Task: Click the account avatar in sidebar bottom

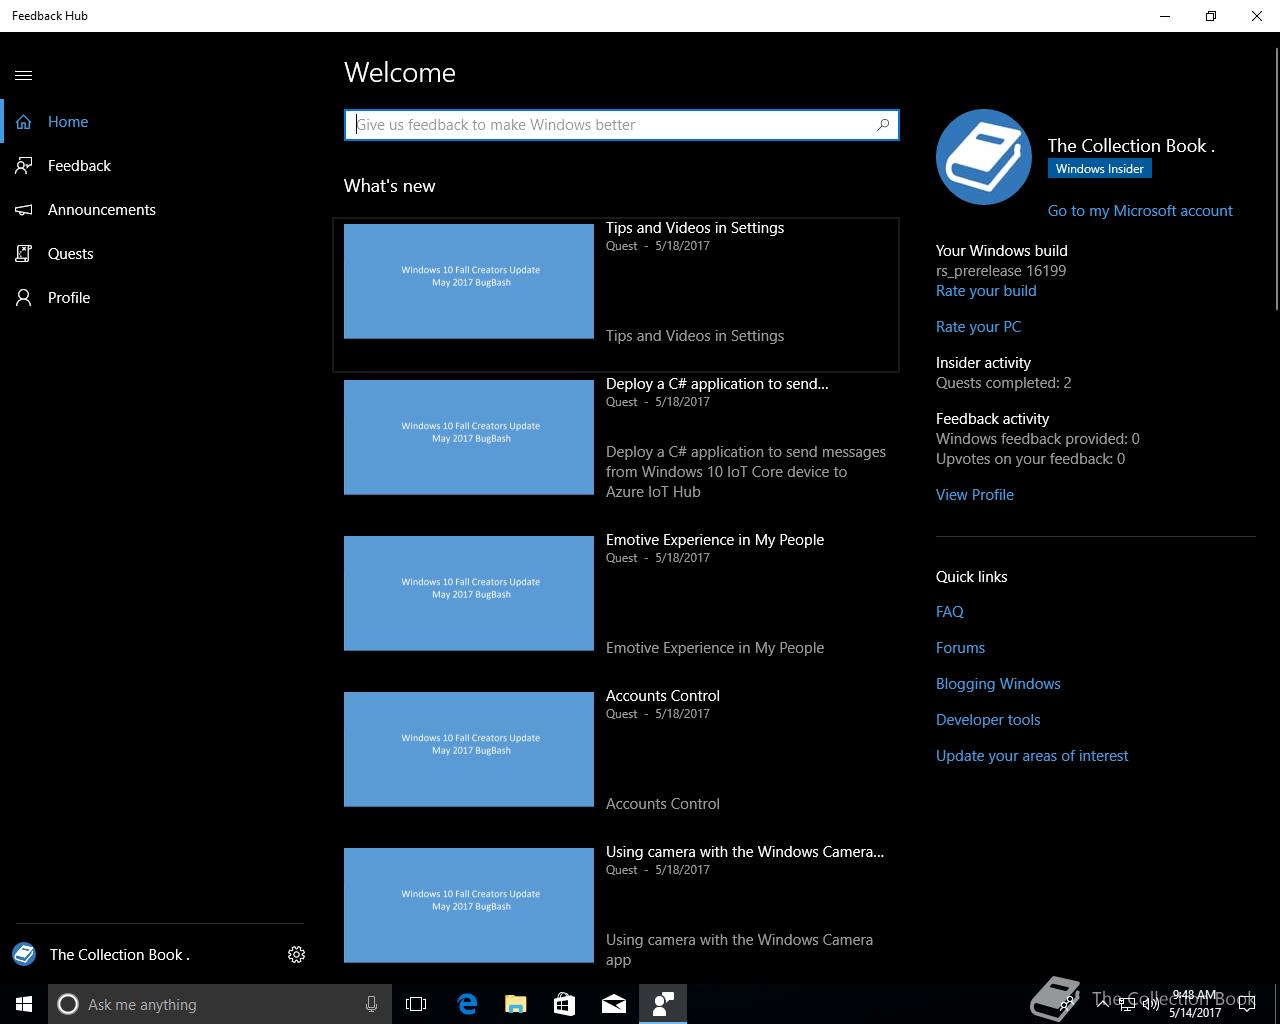Action: click(24, 955)
